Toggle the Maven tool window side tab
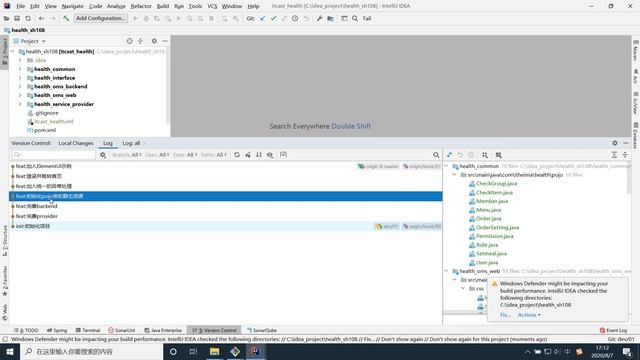The image size is (640, 360). [636, 51]
